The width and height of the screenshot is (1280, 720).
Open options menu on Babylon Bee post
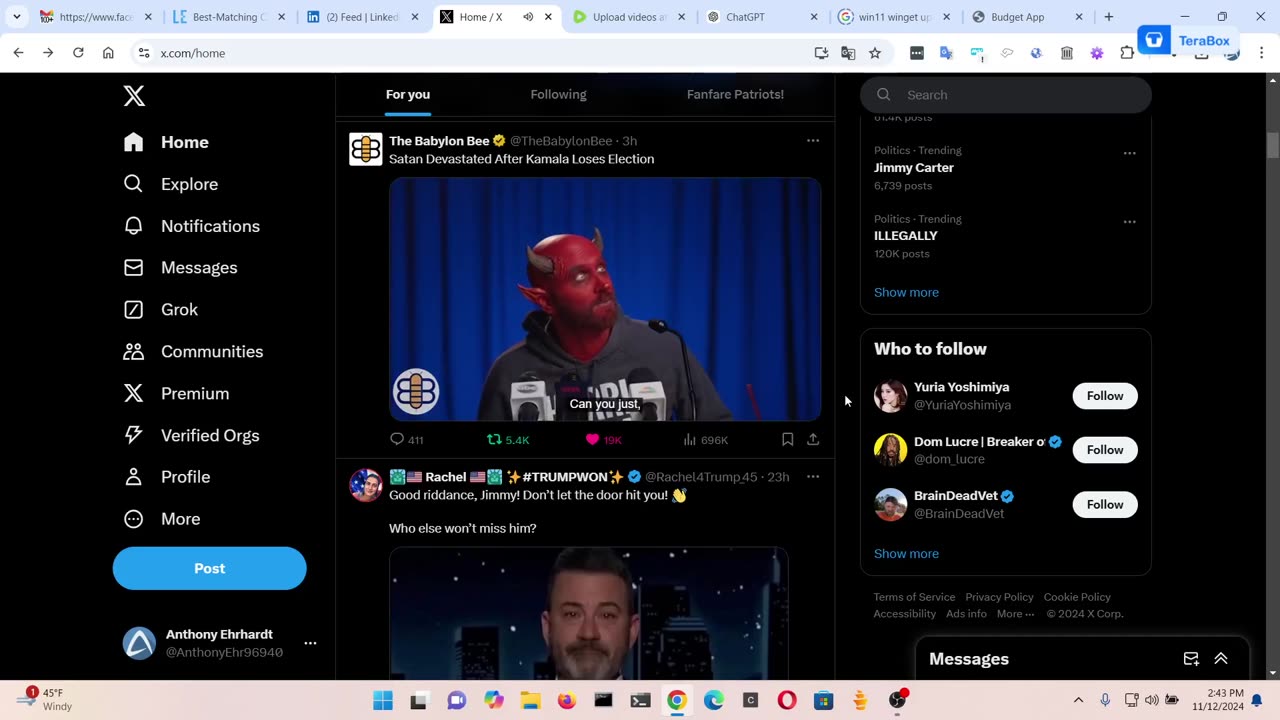813,141
